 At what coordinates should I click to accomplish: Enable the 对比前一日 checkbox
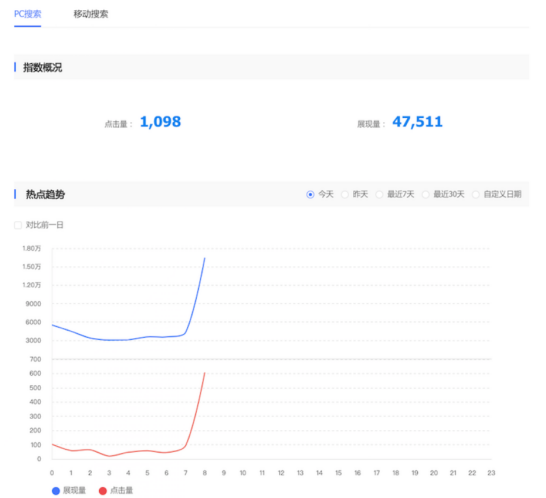18,225
